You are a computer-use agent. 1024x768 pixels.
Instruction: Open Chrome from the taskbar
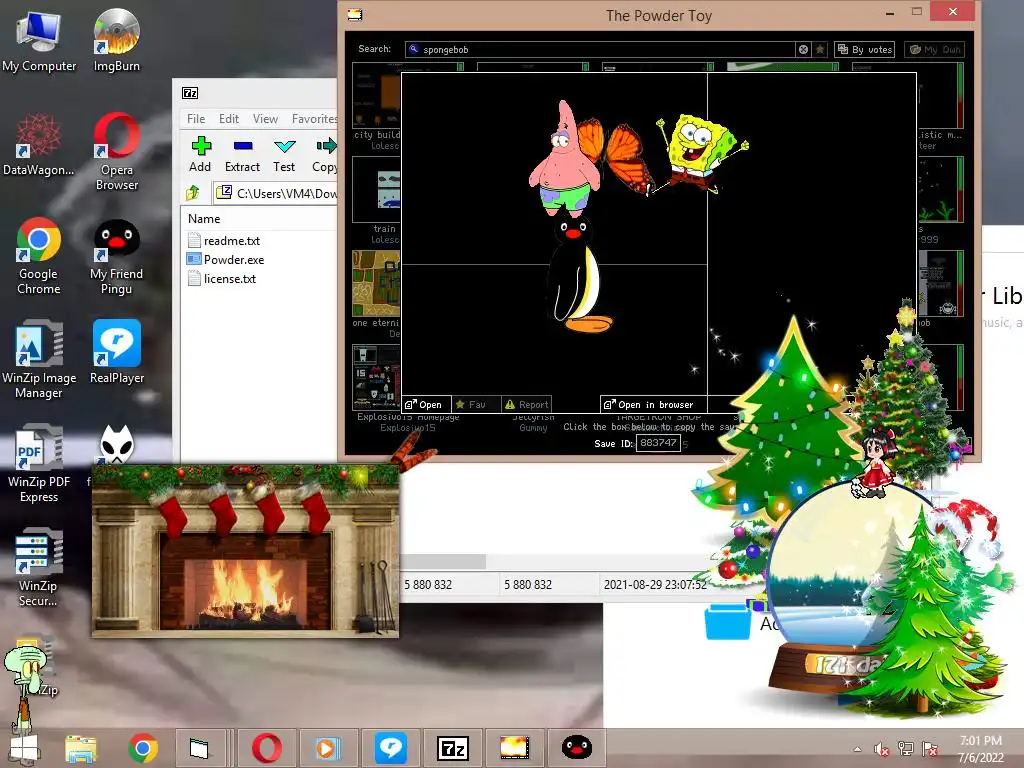(143, 748)
